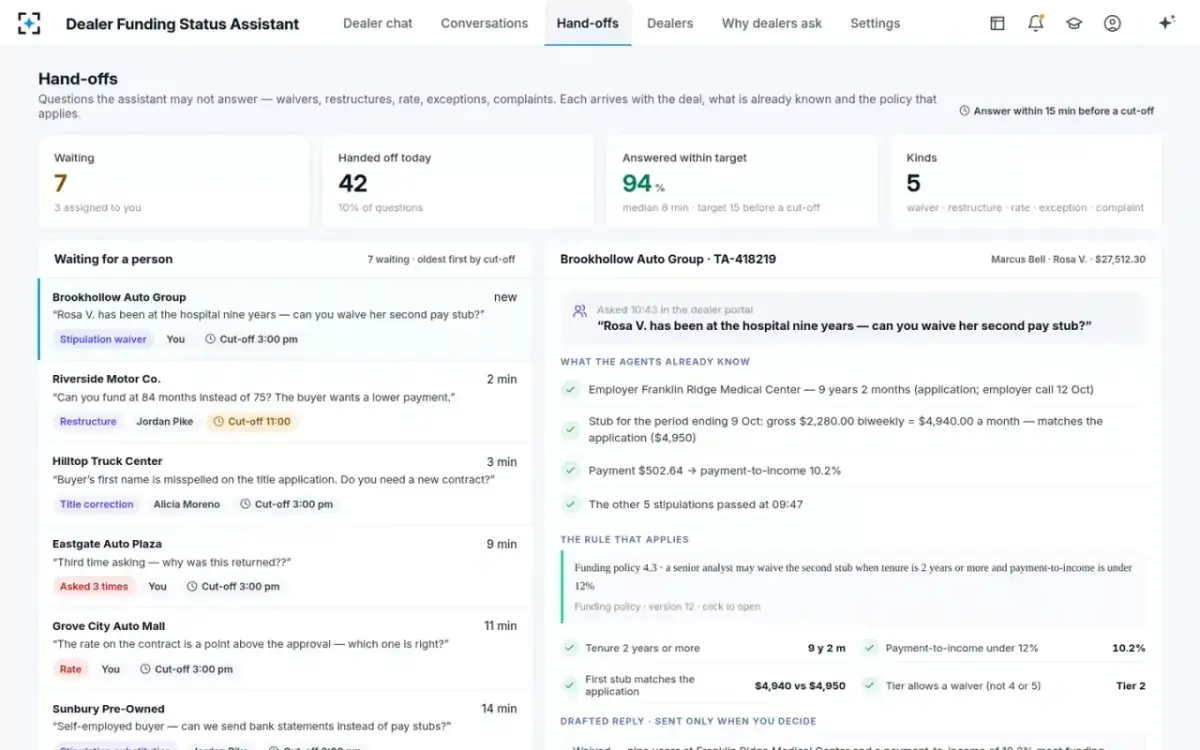Open Funding policy version 12 link
The image size is (1200, 750).
point(667,607)
